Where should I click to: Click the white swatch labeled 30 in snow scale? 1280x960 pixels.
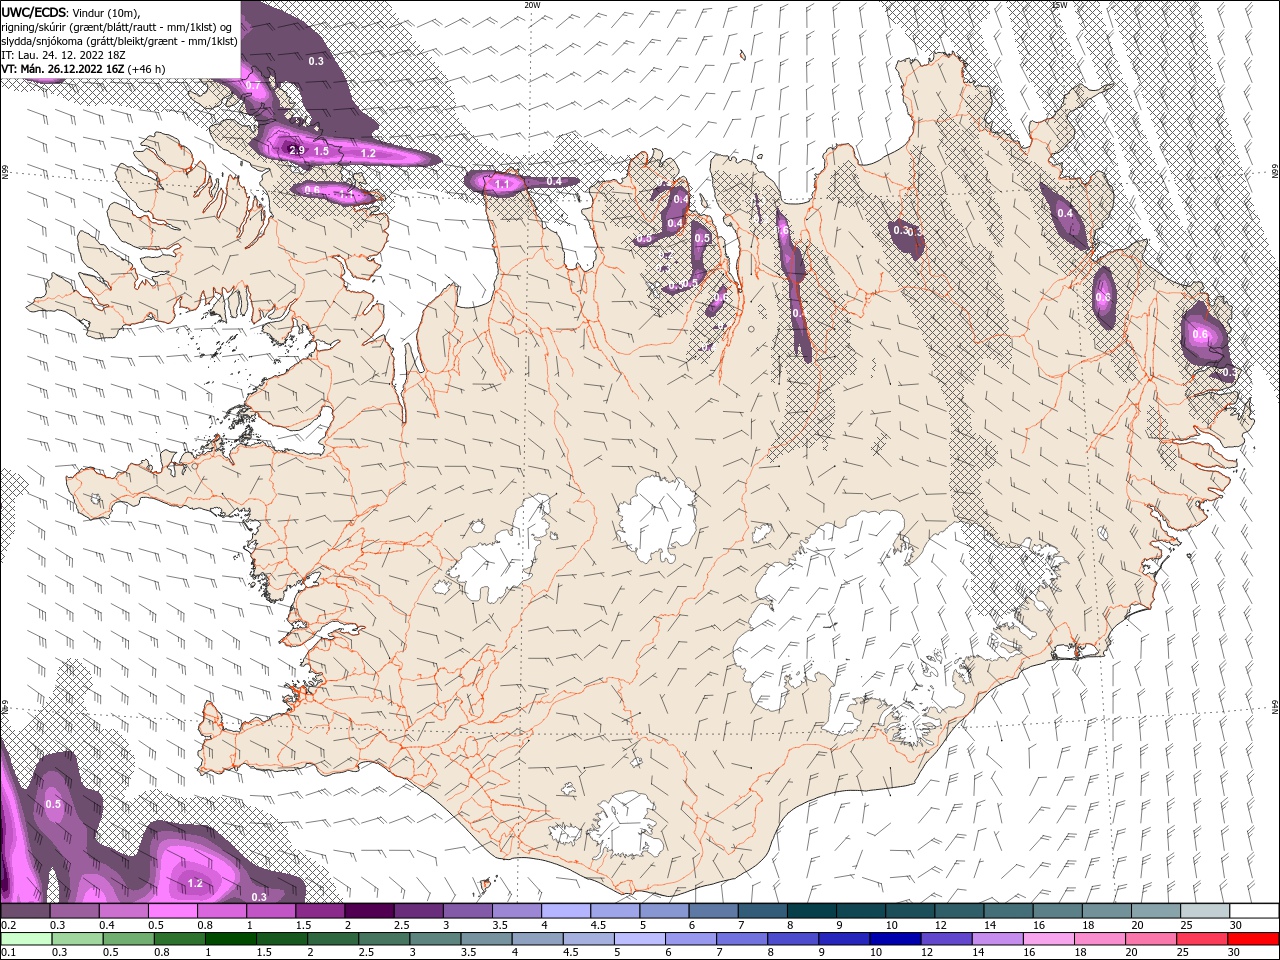coord(1255,912)
